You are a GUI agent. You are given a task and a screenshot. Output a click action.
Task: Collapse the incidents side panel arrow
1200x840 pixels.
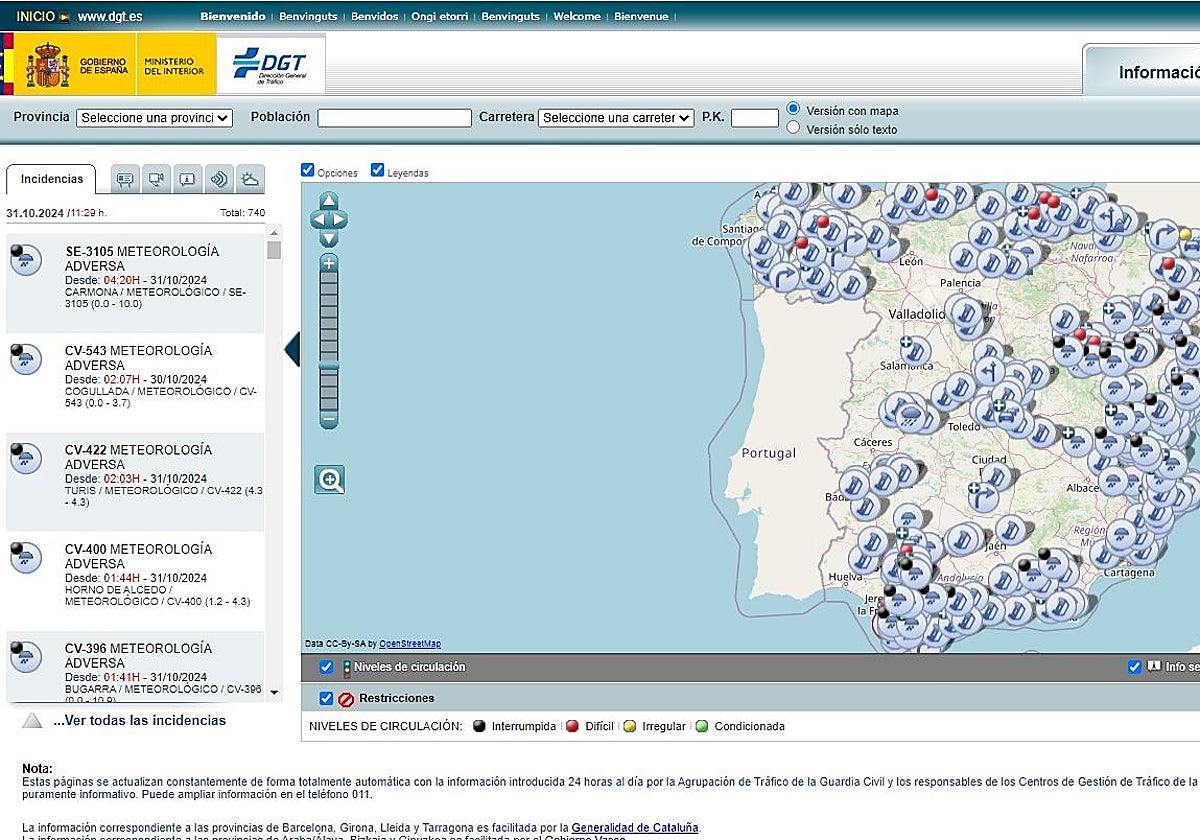pos(292,349)
